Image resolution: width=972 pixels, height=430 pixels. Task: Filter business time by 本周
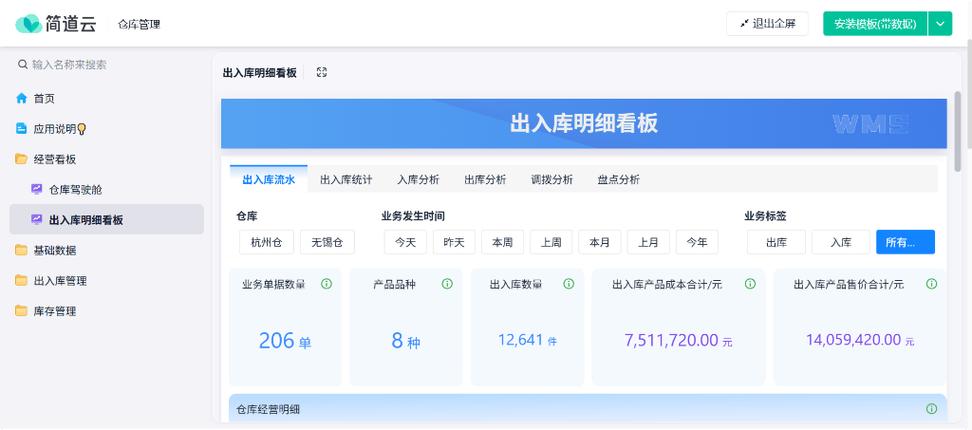[502, 242]
